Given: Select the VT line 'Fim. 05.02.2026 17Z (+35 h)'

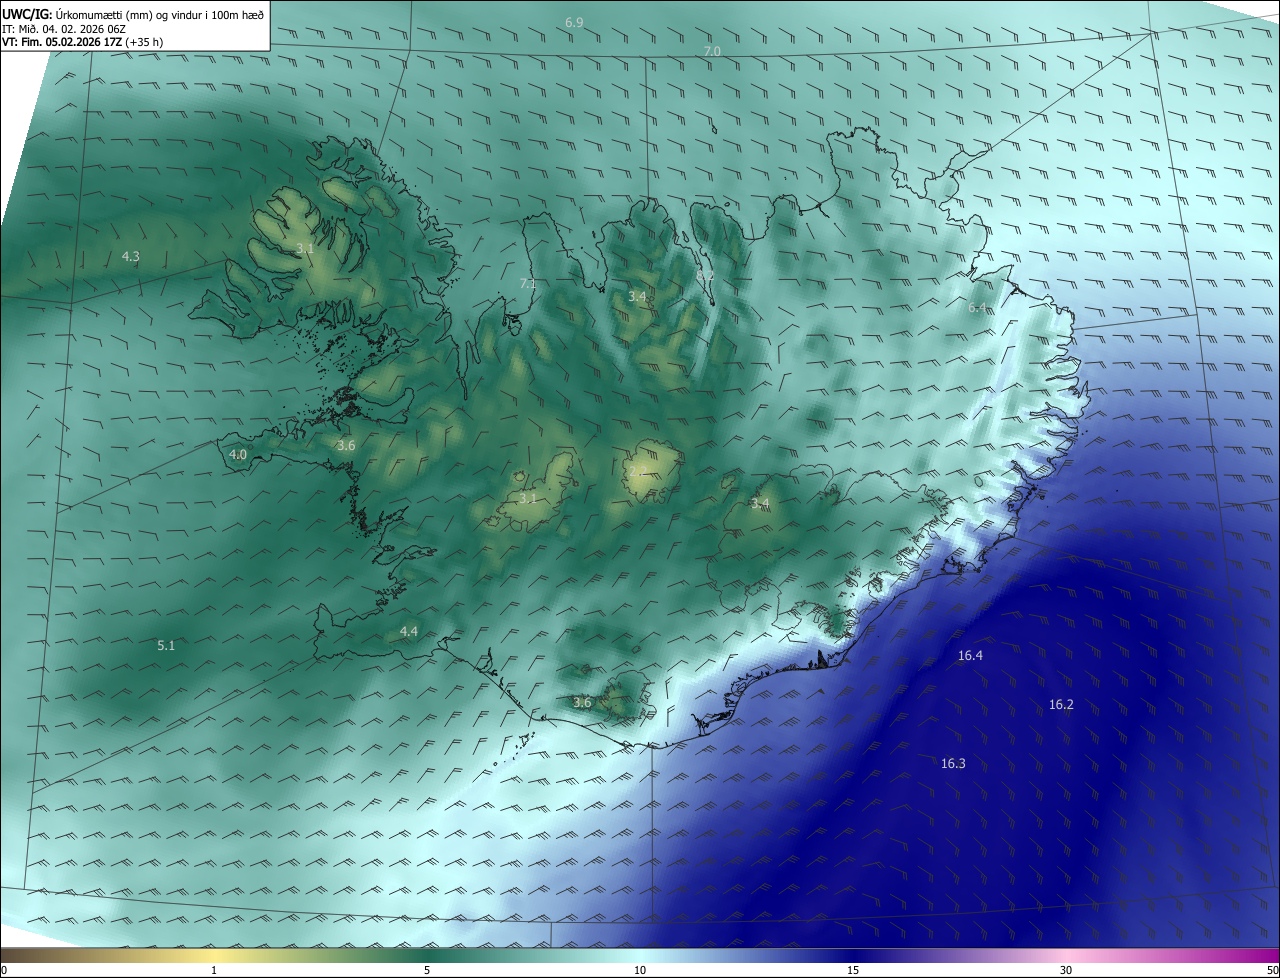Looking at the screenshot, I should tap(92, 42).
